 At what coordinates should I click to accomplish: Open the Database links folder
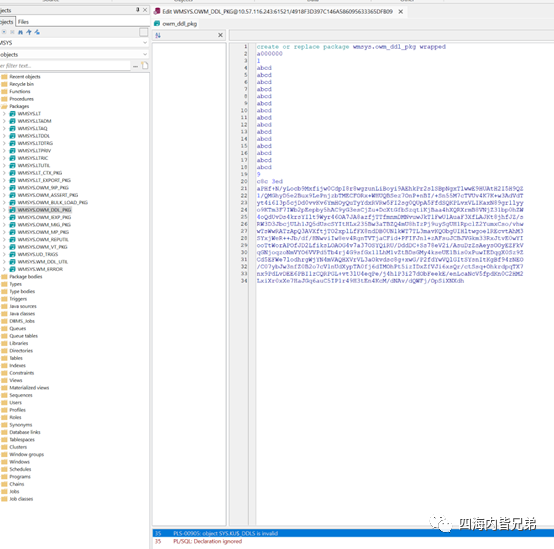pyautogui.click(x=25, y=432)
